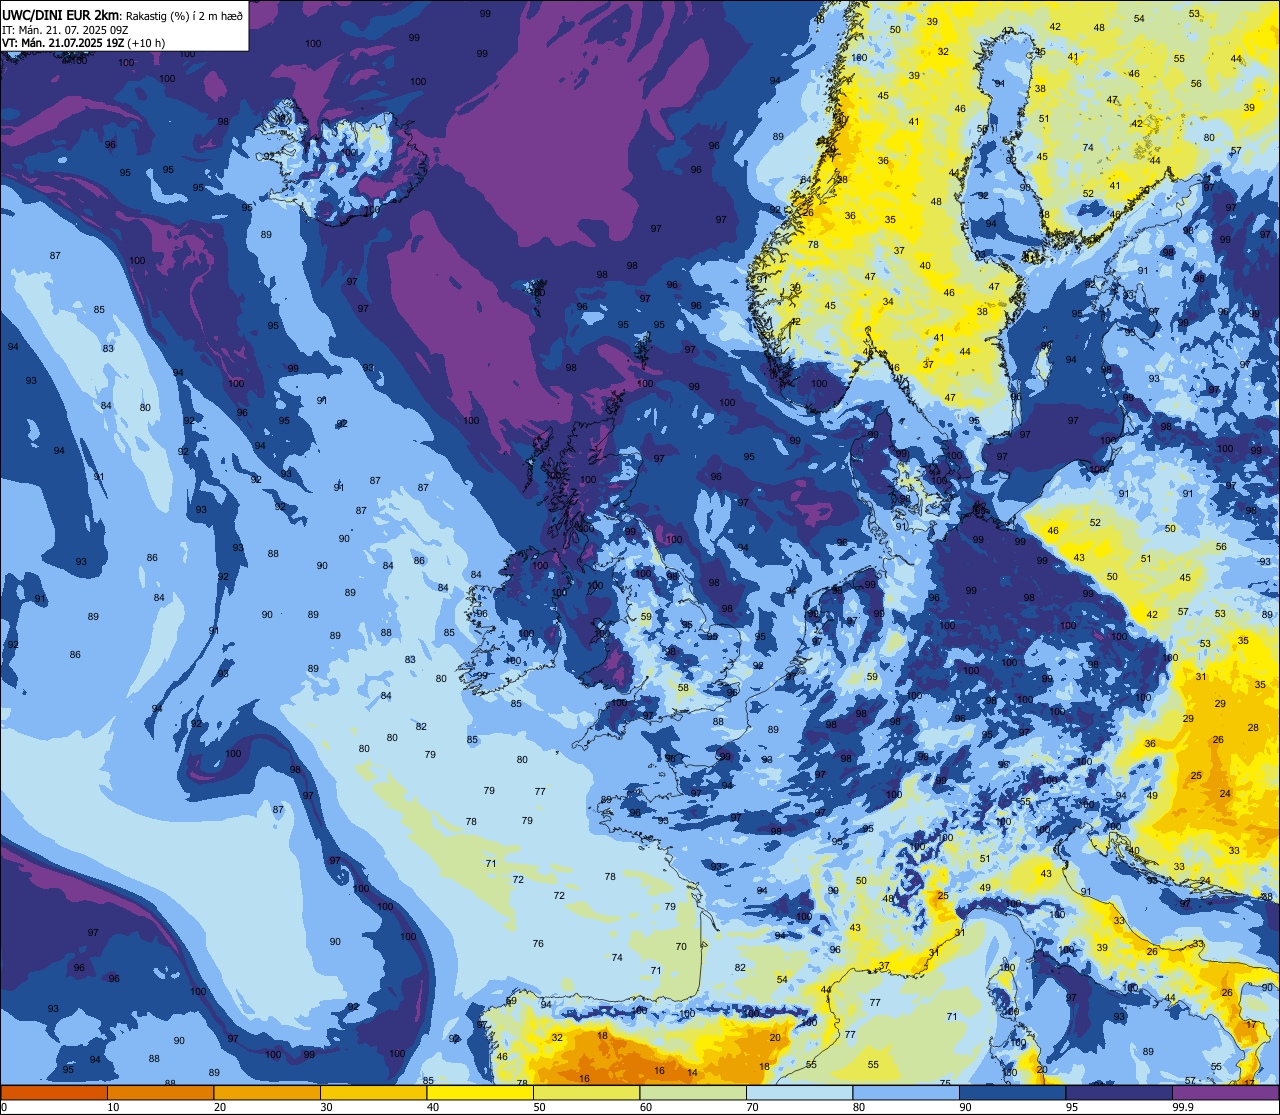This screenshot has height=1115, width=1280.
Task: Click the 'Rakastig (%) í 2 m hæð' caption
Action: point(184,15)
